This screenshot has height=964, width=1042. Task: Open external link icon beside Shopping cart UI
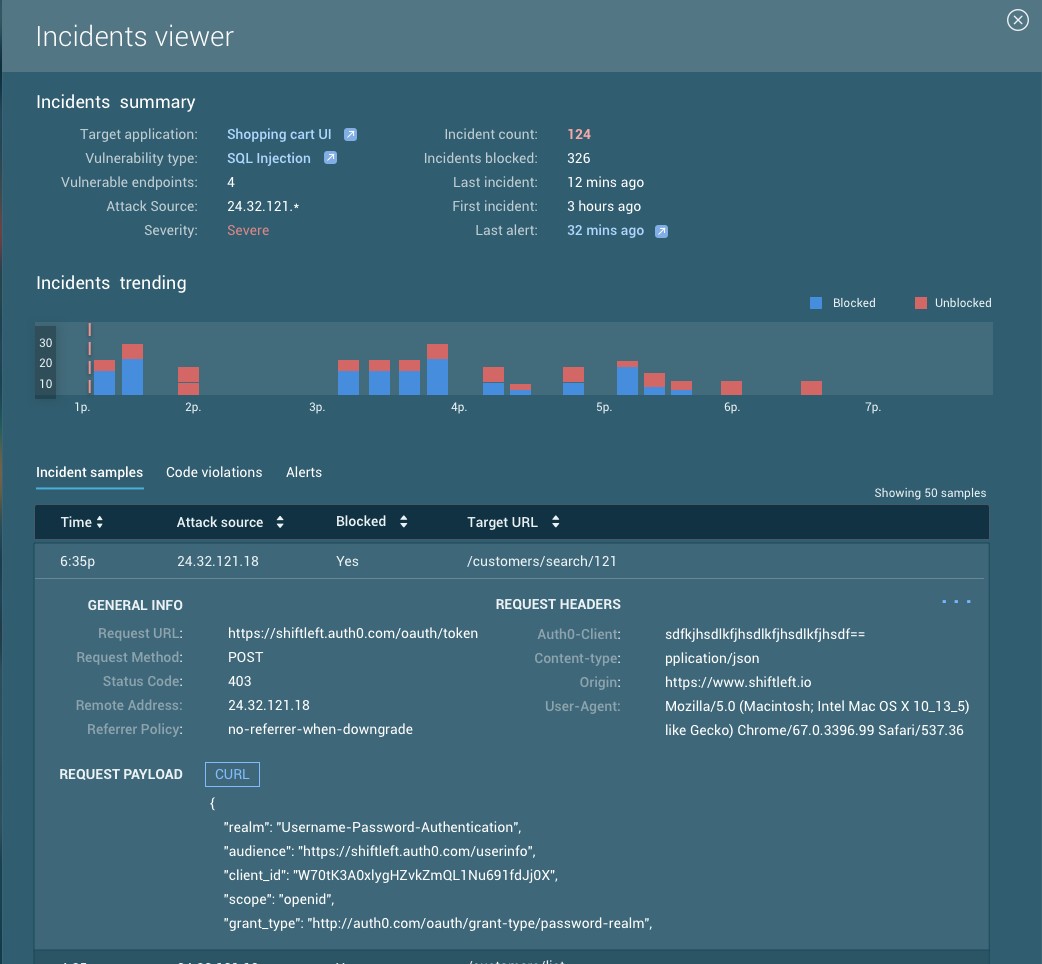click(x=350, y=134)
